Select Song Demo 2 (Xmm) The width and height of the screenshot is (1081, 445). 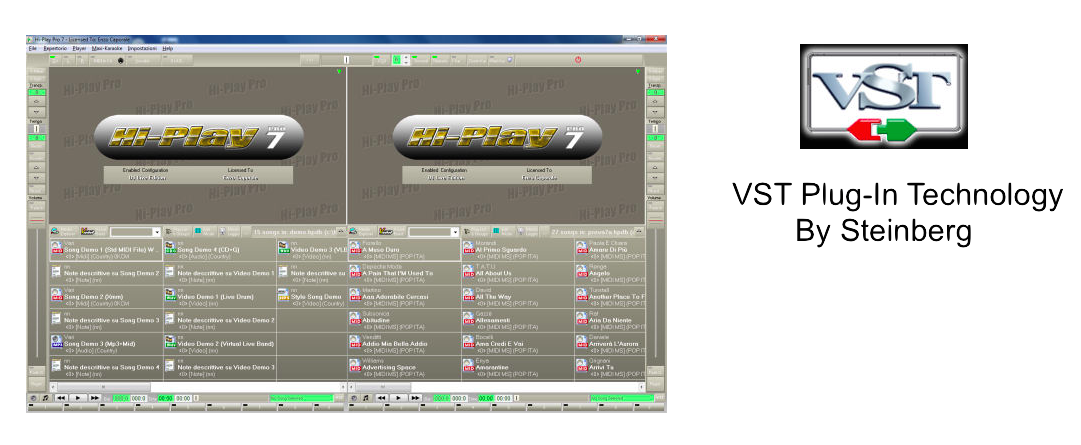(x=106, y=297)
